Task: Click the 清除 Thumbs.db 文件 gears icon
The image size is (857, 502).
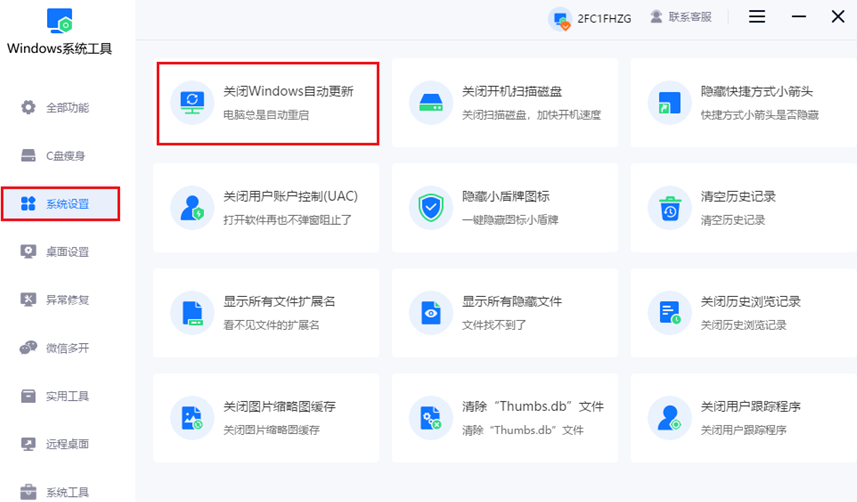Action: tap(431, 418)
